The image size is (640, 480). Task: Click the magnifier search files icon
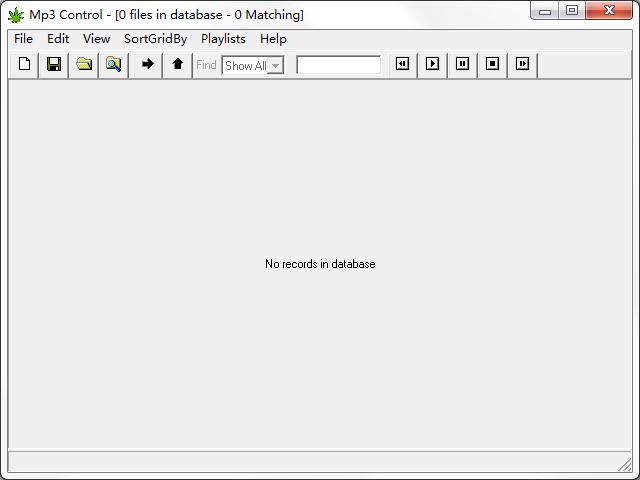pyautogui.click(x=113, y=64)
